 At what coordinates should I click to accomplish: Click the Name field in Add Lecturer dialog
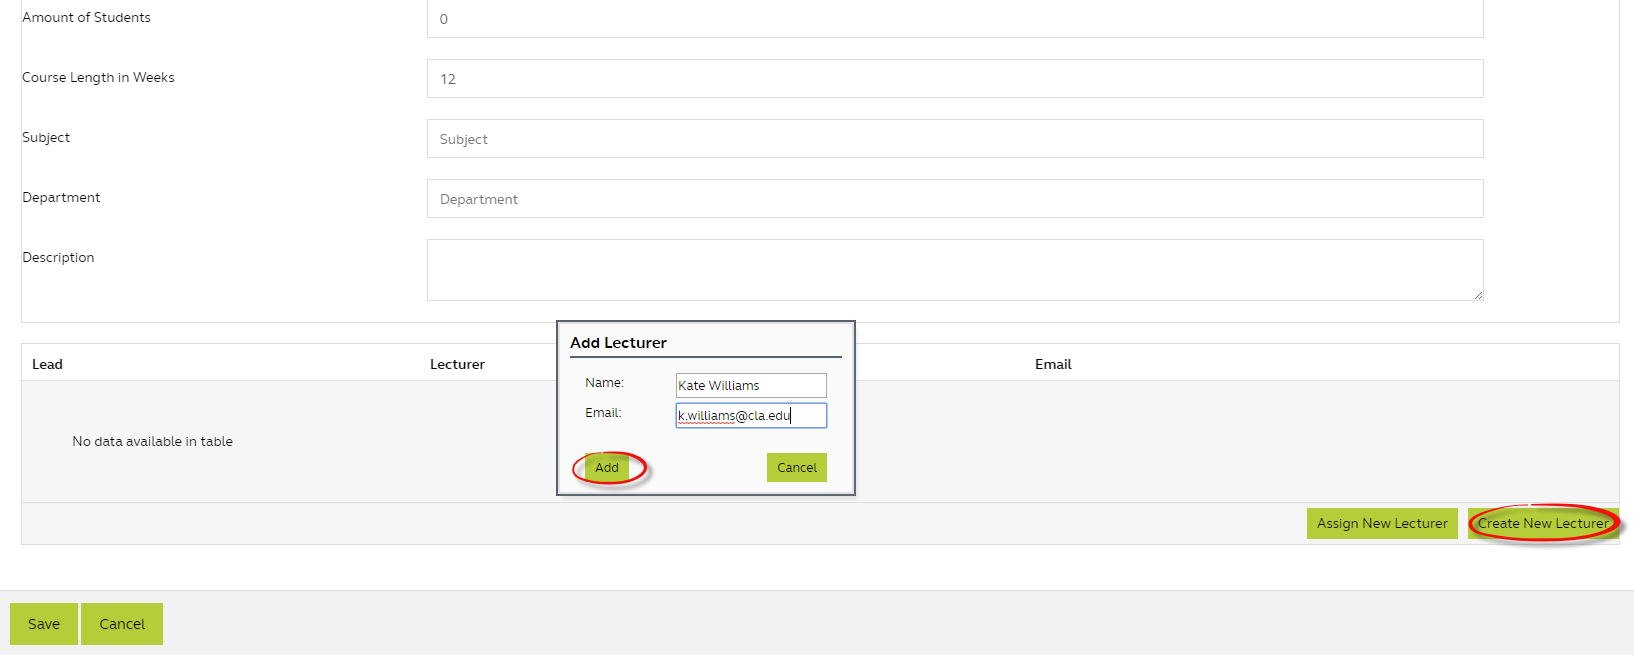coord(750,385)
